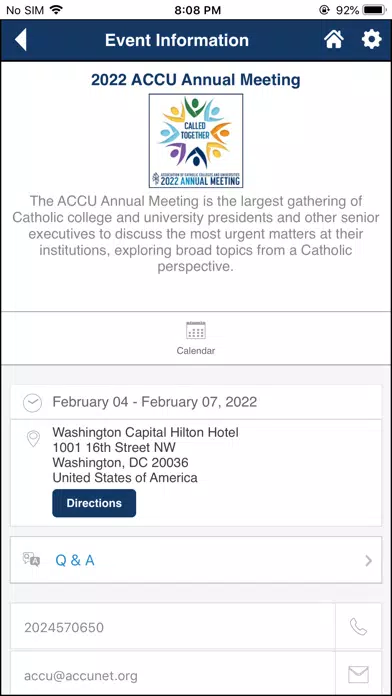
Task: Tap the location pin icon
Action: [x=33, y=438]
